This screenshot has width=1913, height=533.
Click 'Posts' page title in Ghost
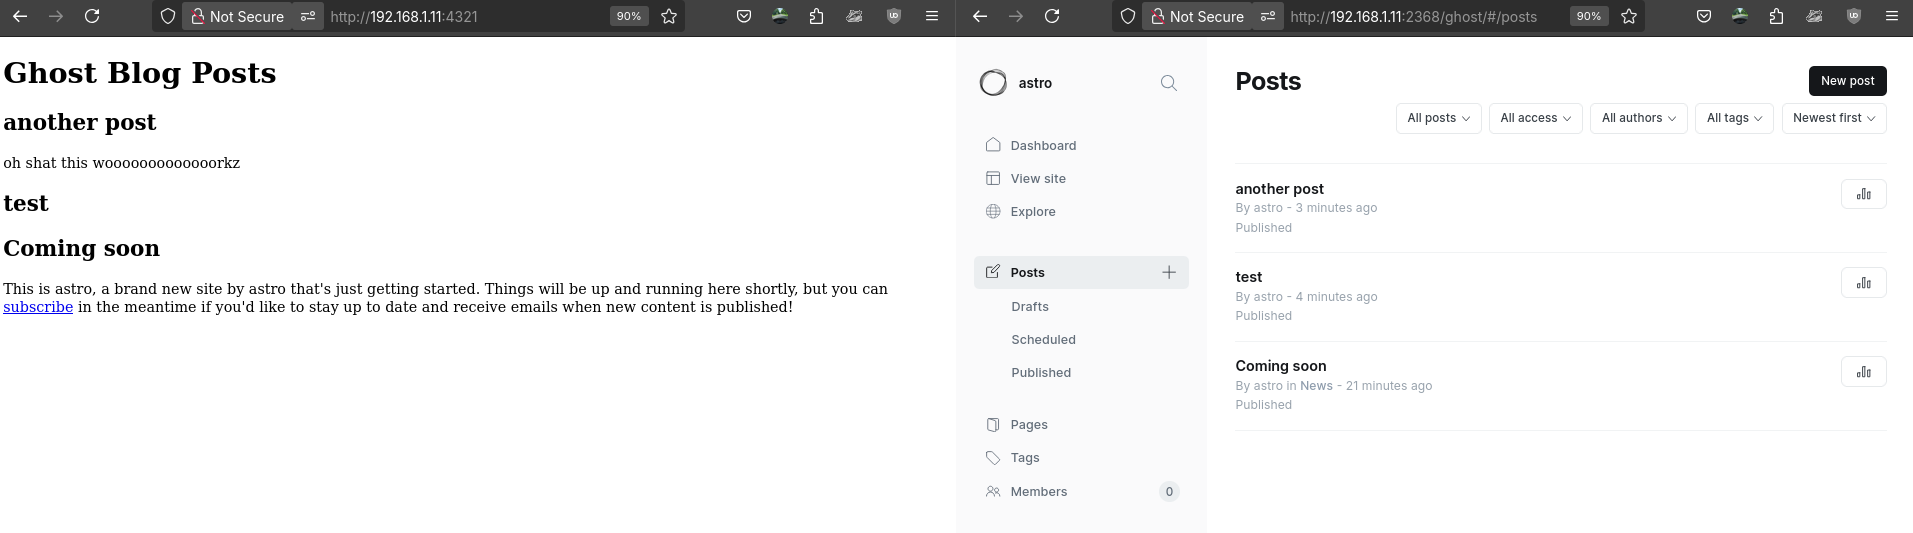(x=1268, y=81)
